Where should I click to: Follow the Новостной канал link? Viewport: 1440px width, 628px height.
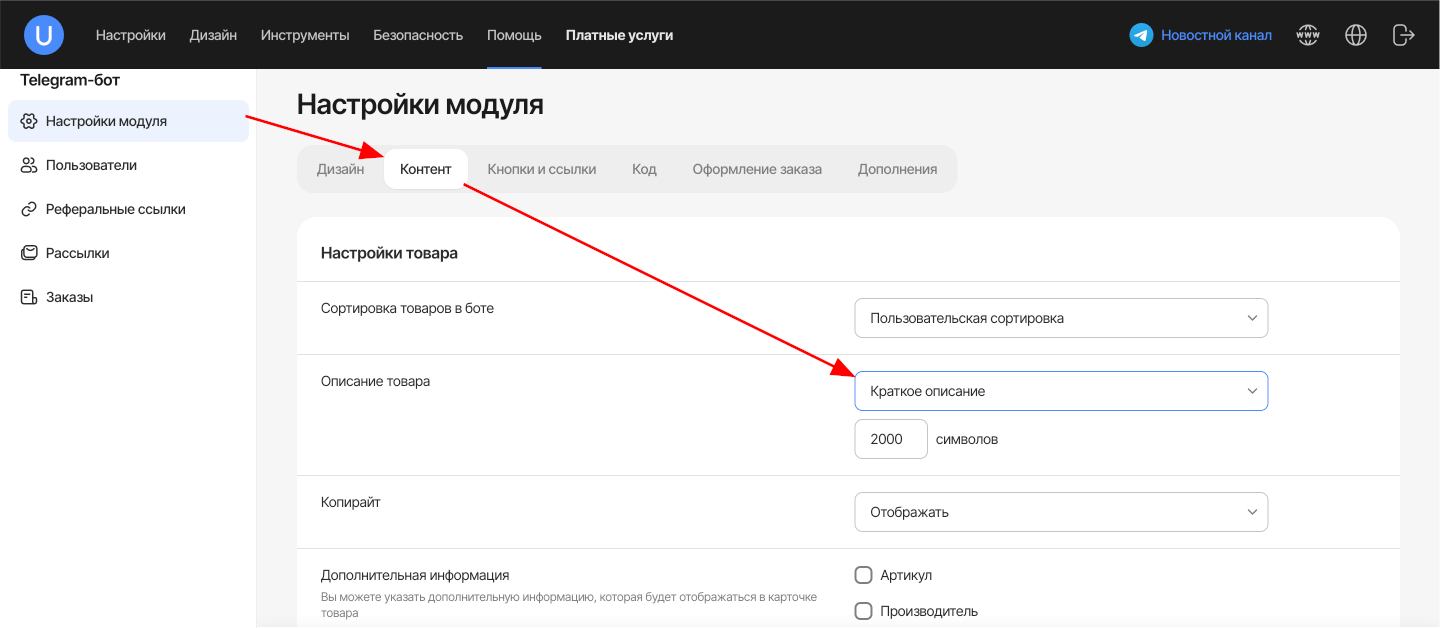[x=1216, y=35]
